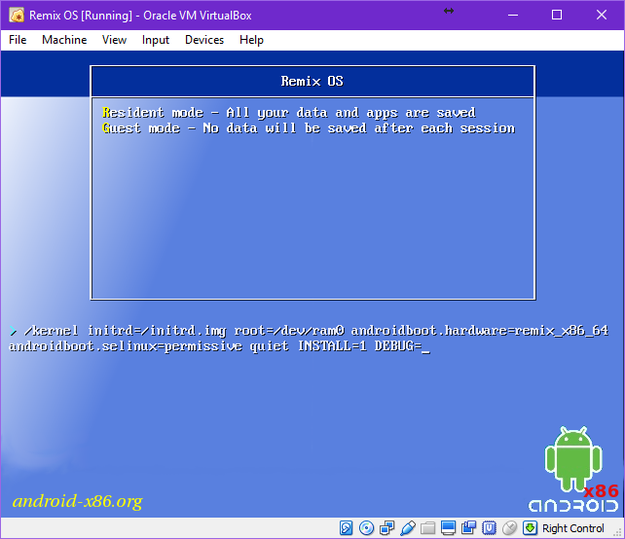Click the mouse integration status icon
625x539 pixels.
pyautogui.click(x=509, y=528)
